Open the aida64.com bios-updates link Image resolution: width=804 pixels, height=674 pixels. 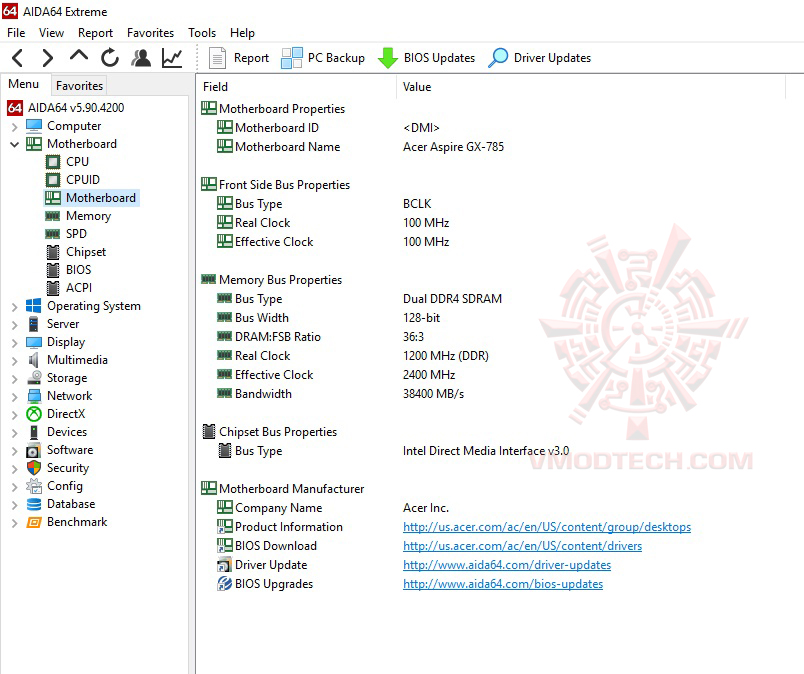click(502, 584)
